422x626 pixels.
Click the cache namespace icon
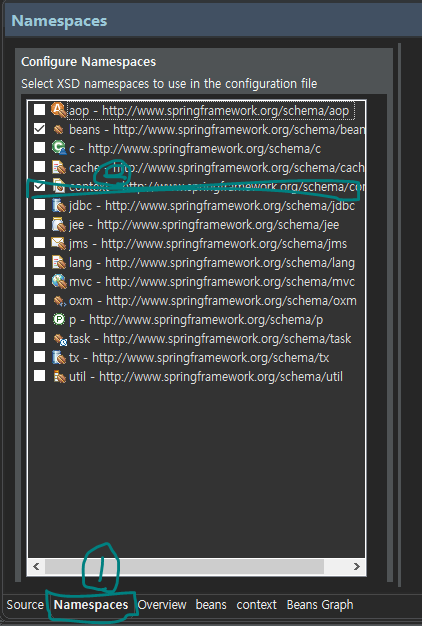[59, 167]
